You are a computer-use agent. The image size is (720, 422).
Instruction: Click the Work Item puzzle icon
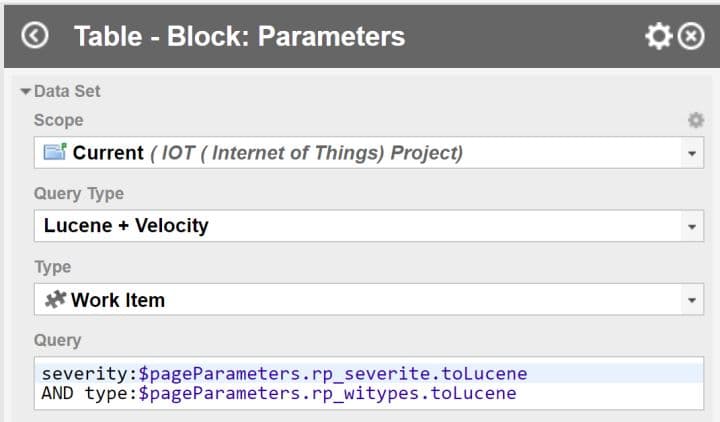click(x=55, y=299)
